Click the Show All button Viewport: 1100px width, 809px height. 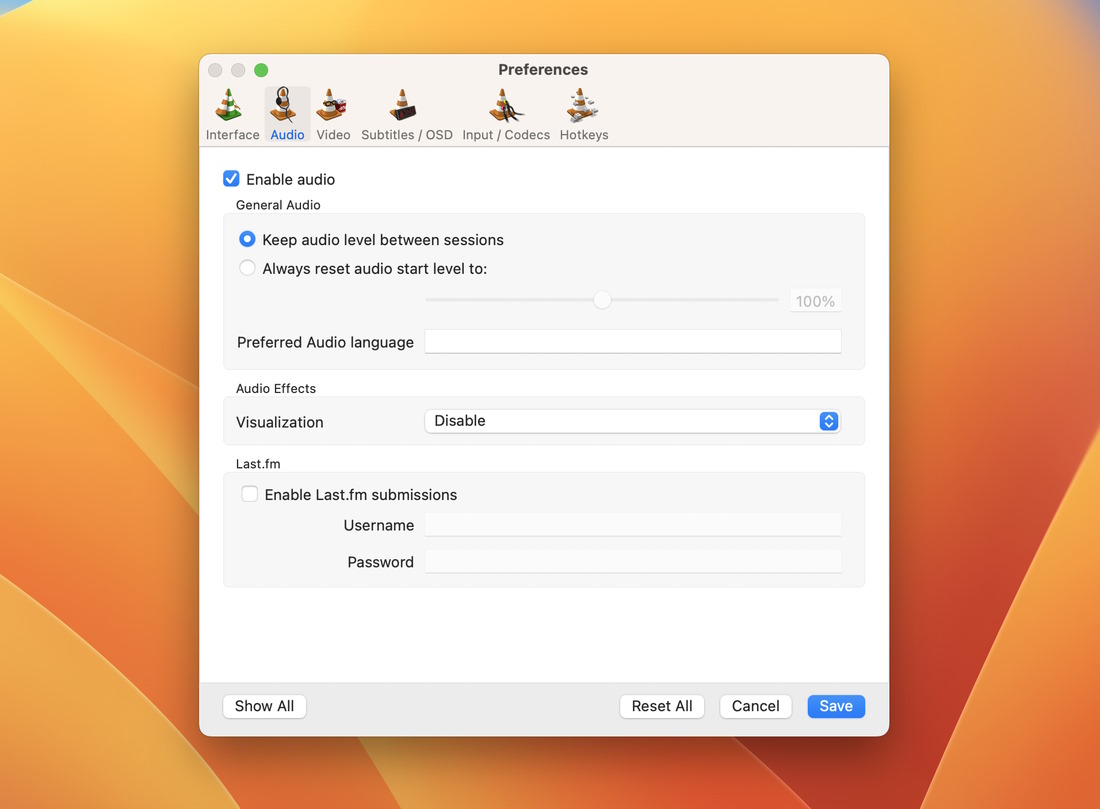[x=264, y=706]
